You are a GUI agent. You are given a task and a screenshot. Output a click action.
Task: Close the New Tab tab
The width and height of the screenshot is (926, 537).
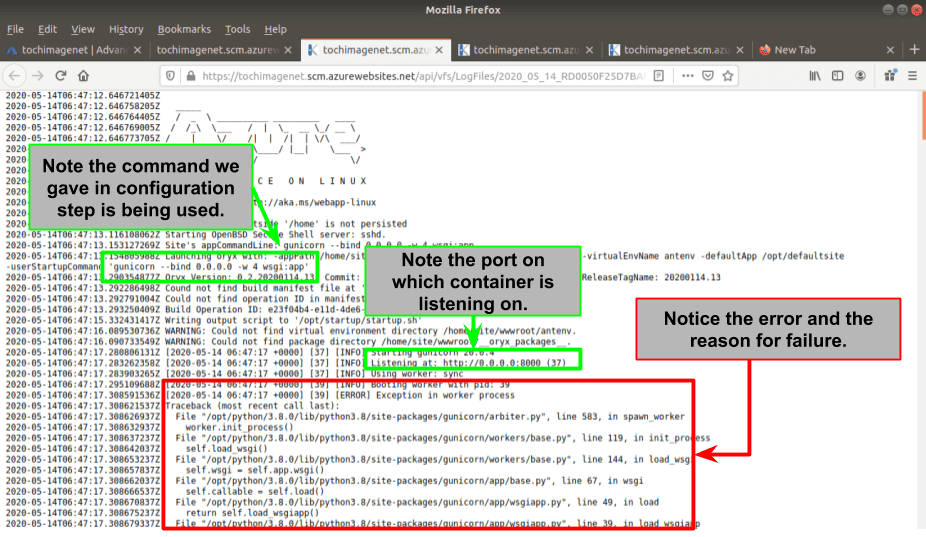point(891,50)
